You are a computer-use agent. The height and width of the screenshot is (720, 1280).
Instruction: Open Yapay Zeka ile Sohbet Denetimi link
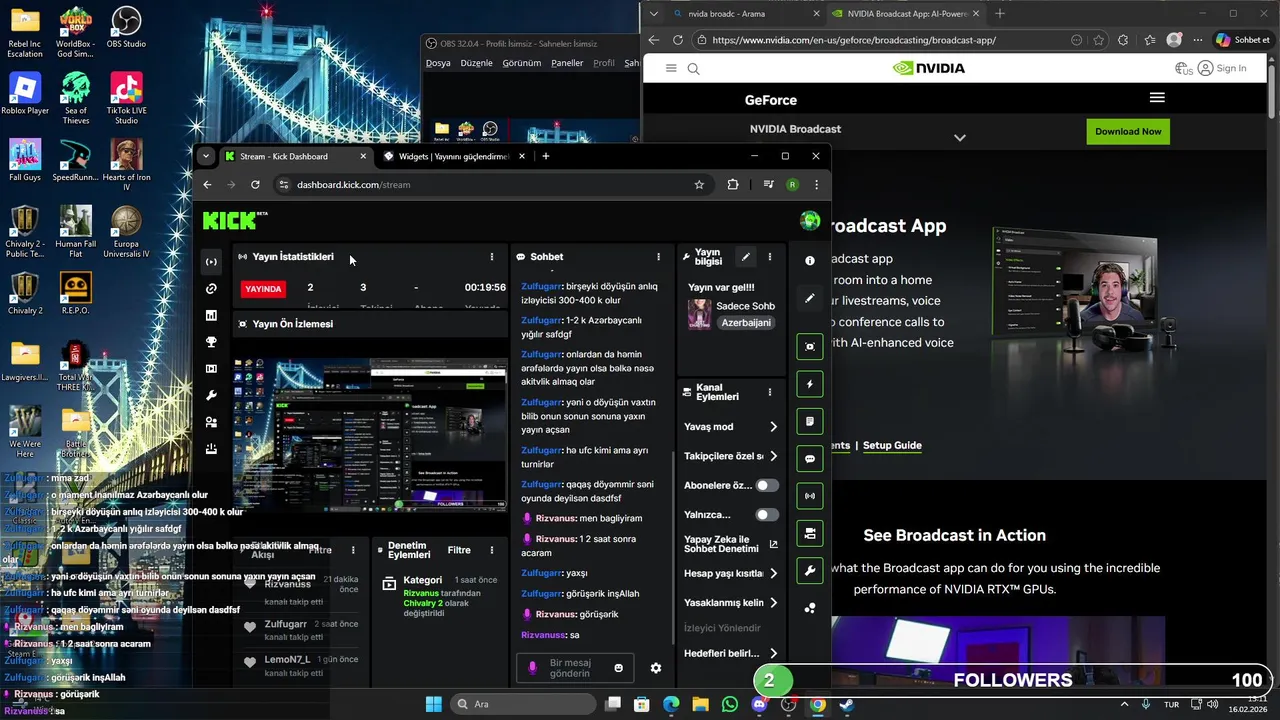click(x=730, y=544)
